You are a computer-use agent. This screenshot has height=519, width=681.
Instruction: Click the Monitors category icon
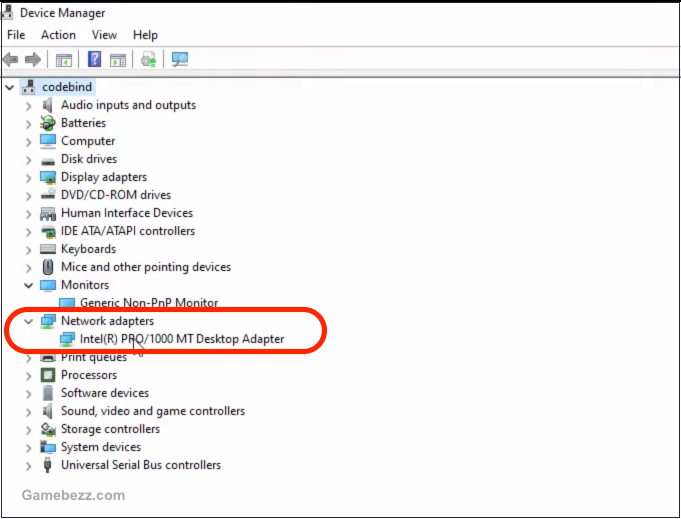48,285
